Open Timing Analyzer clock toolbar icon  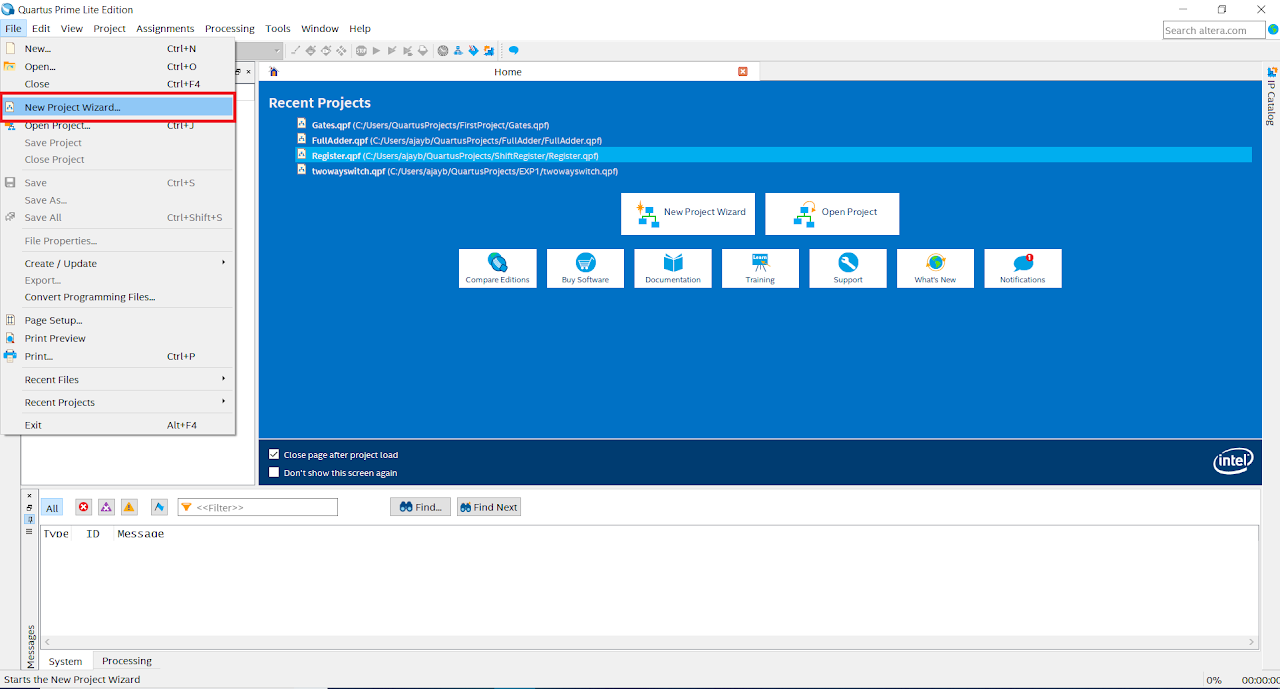point(443,50)
